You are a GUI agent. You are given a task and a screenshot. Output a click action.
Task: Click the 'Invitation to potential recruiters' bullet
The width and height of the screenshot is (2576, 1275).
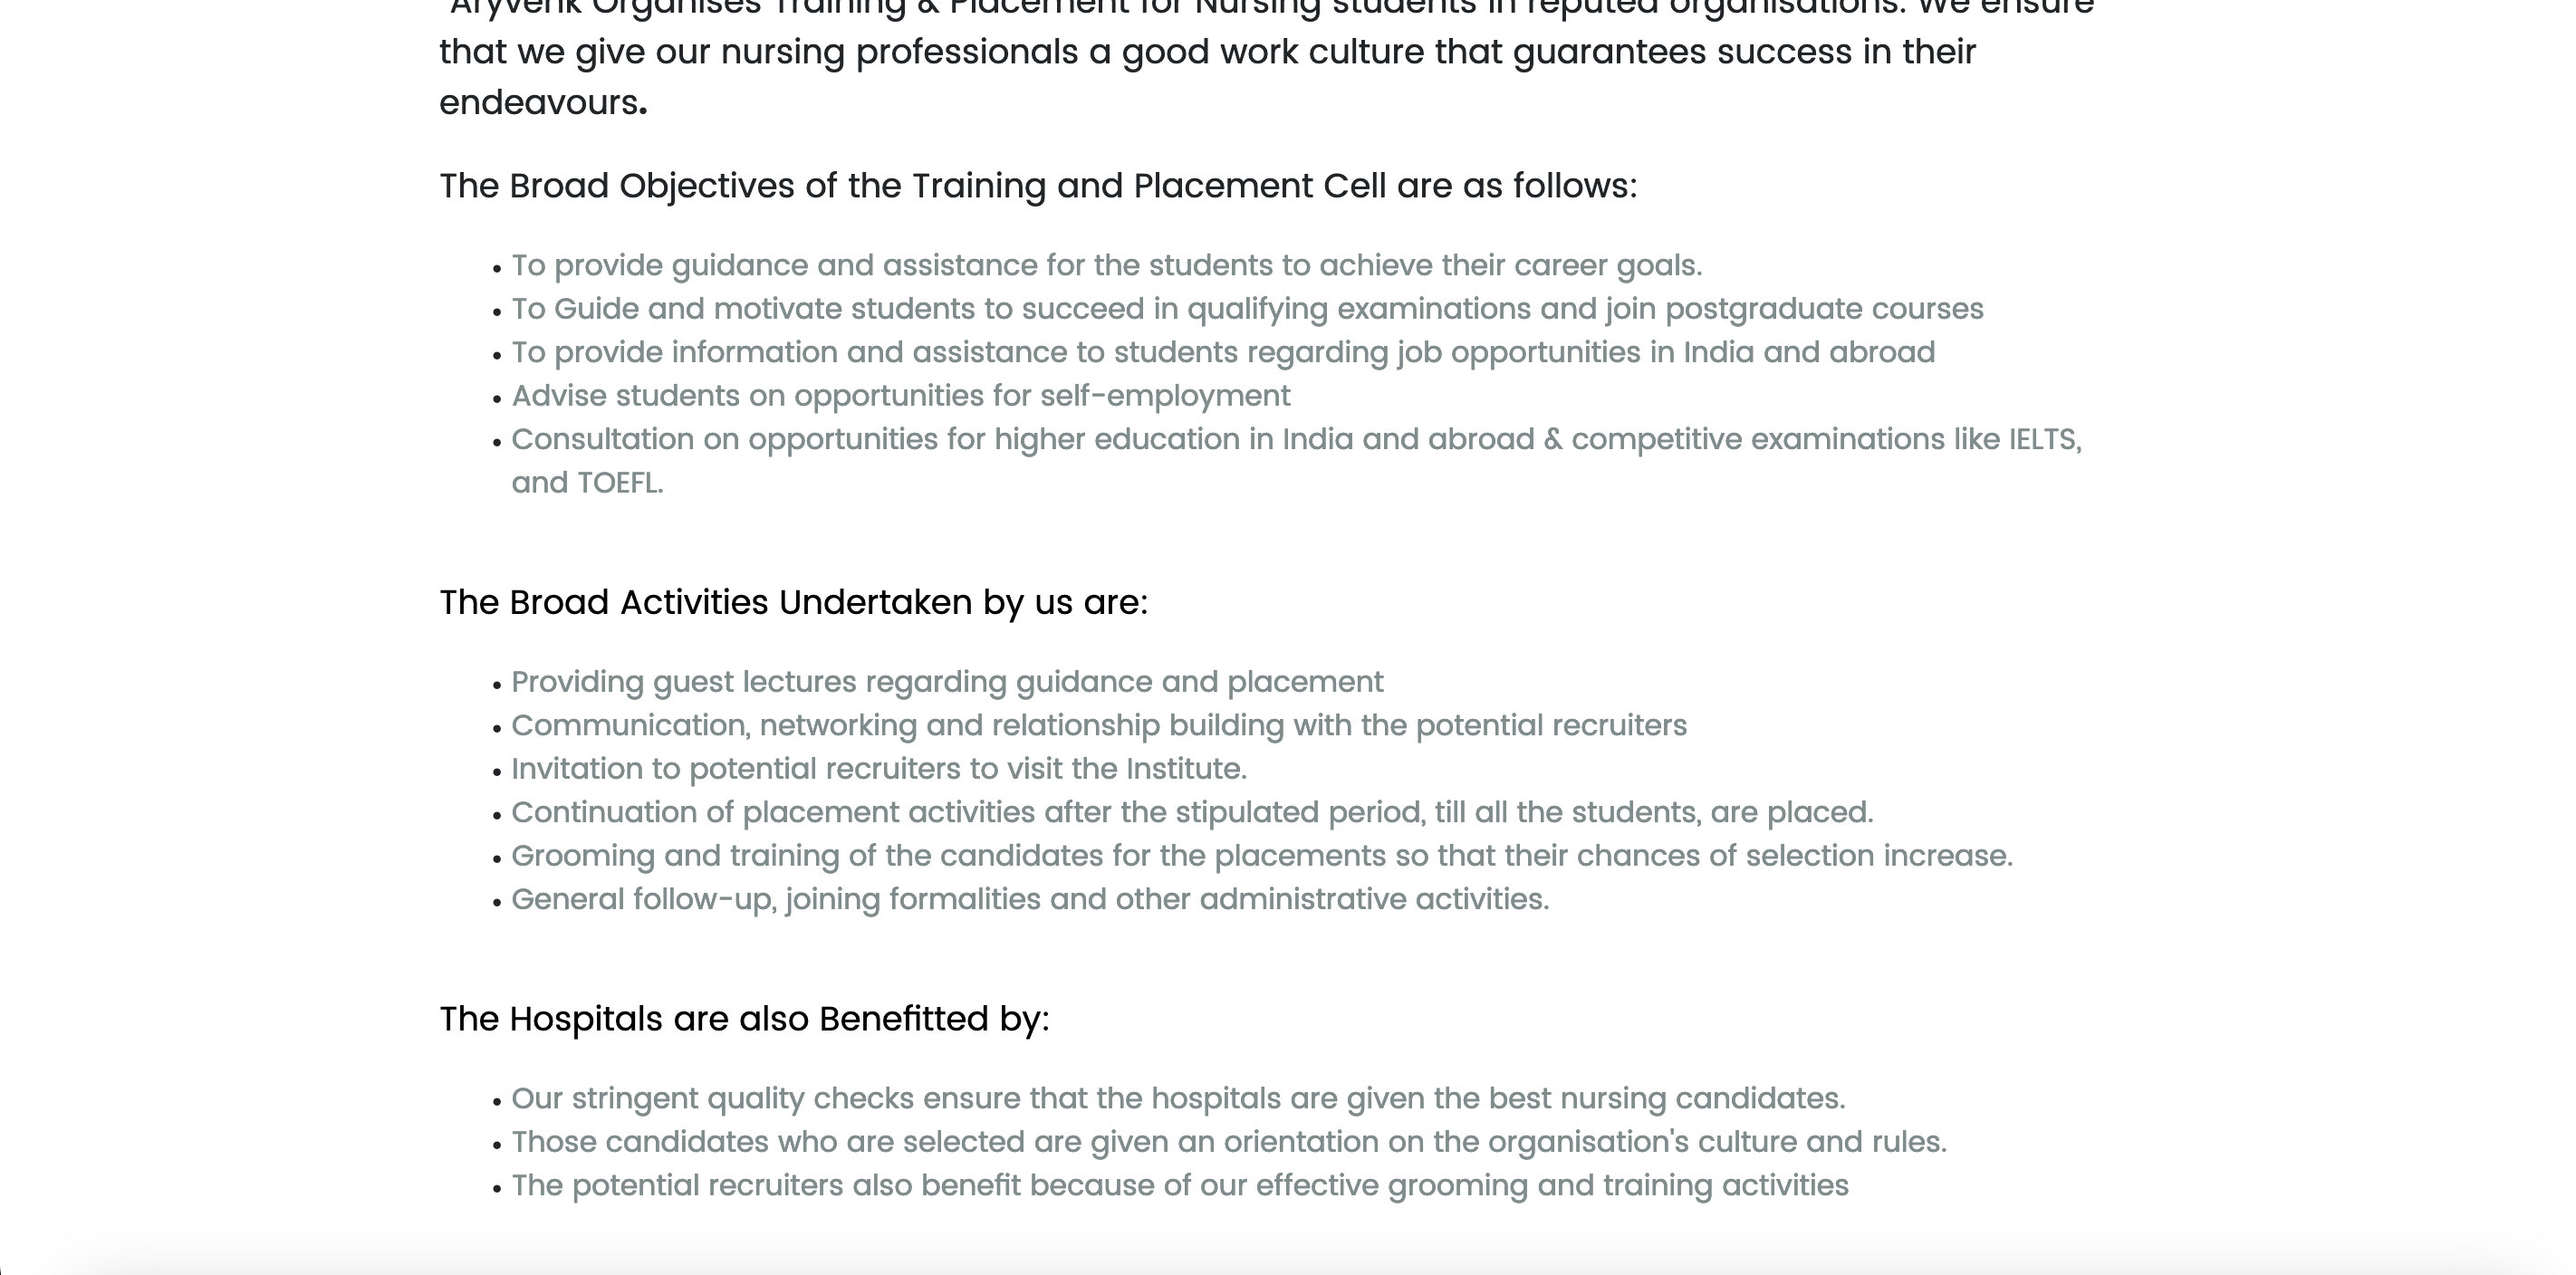tap(878, 769)
